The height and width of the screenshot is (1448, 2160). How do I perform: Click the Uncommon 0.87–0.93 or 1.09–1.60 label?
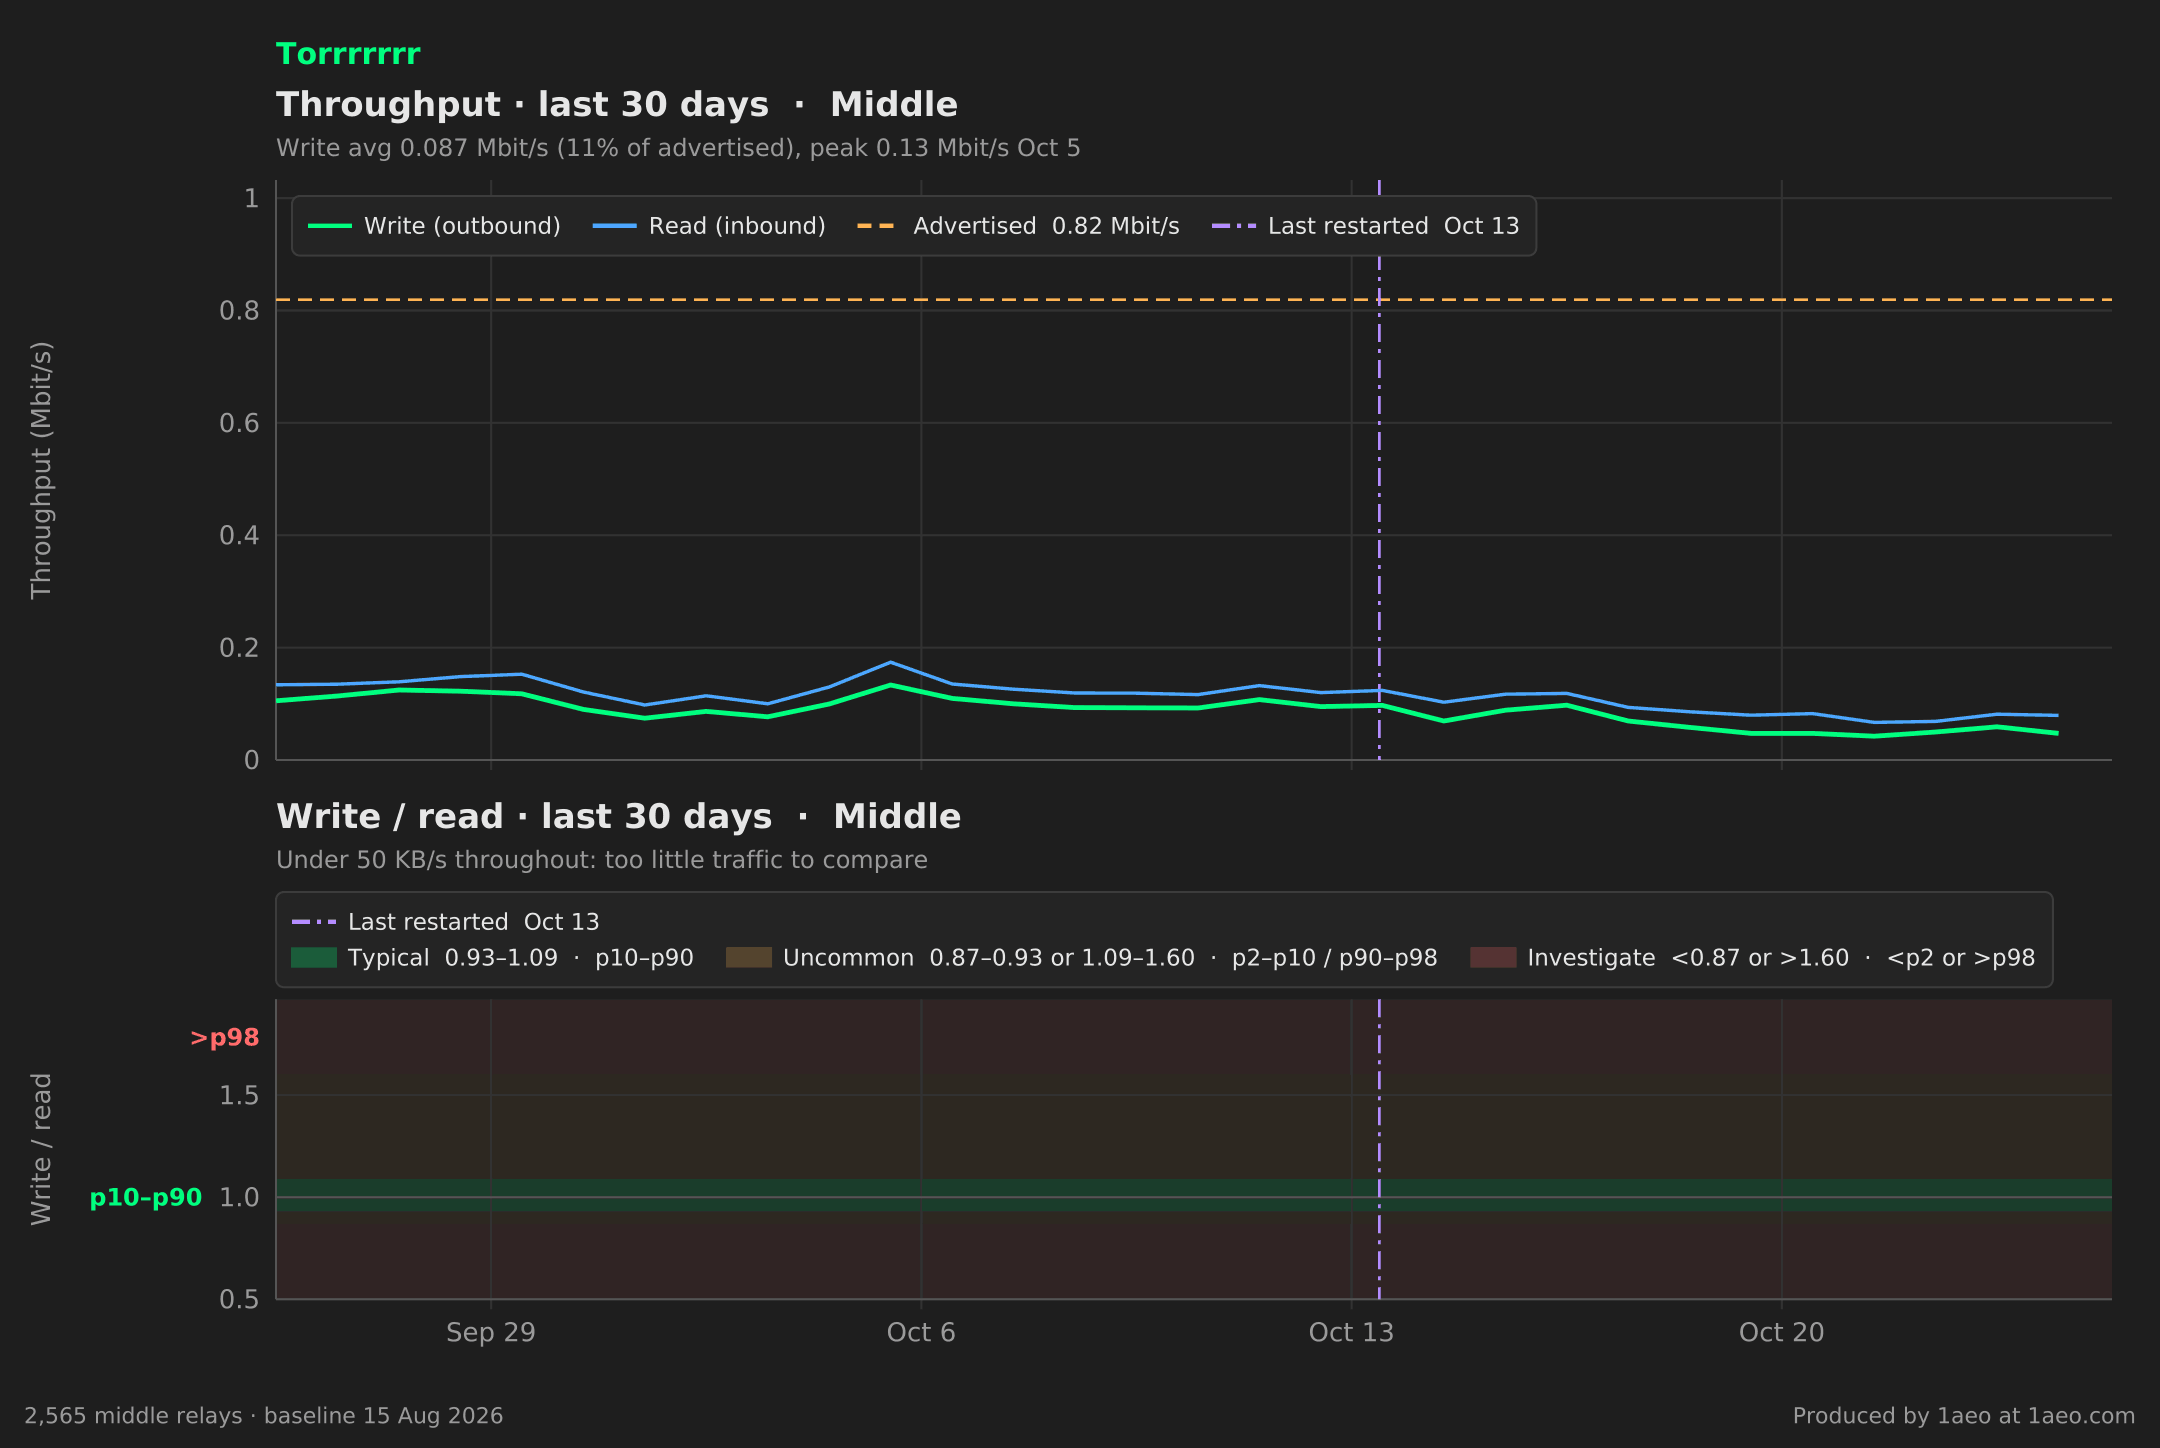[1110, 958]
